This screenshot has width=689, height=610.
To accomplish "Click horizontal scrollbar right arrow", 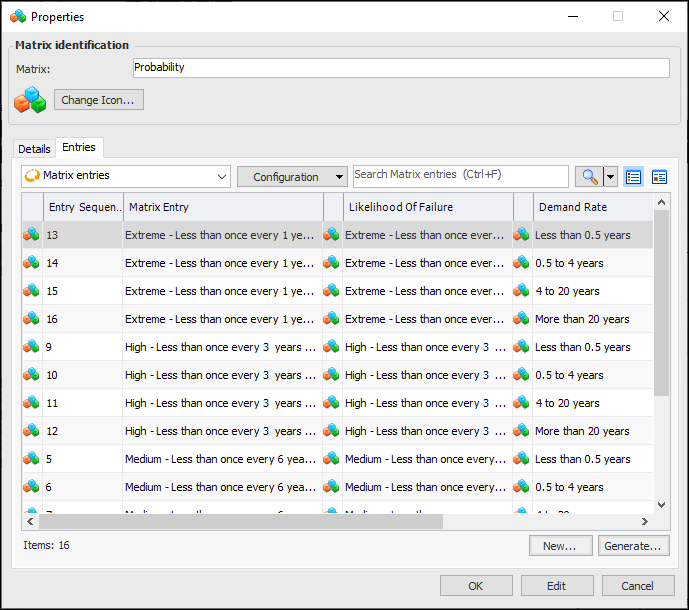I will coord(645,521).
